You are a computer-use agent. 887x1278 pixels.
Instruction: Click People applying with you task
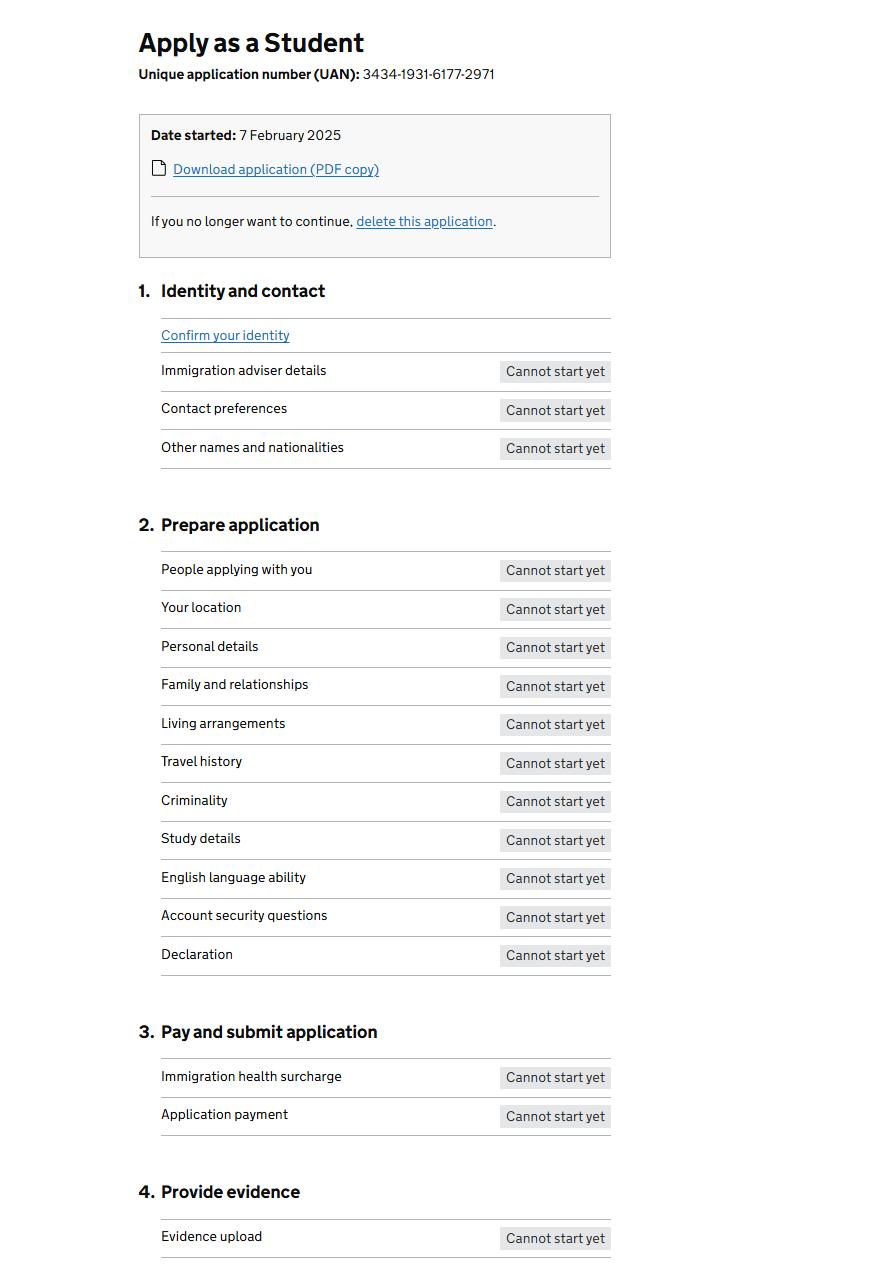click(x=237, y=570)
